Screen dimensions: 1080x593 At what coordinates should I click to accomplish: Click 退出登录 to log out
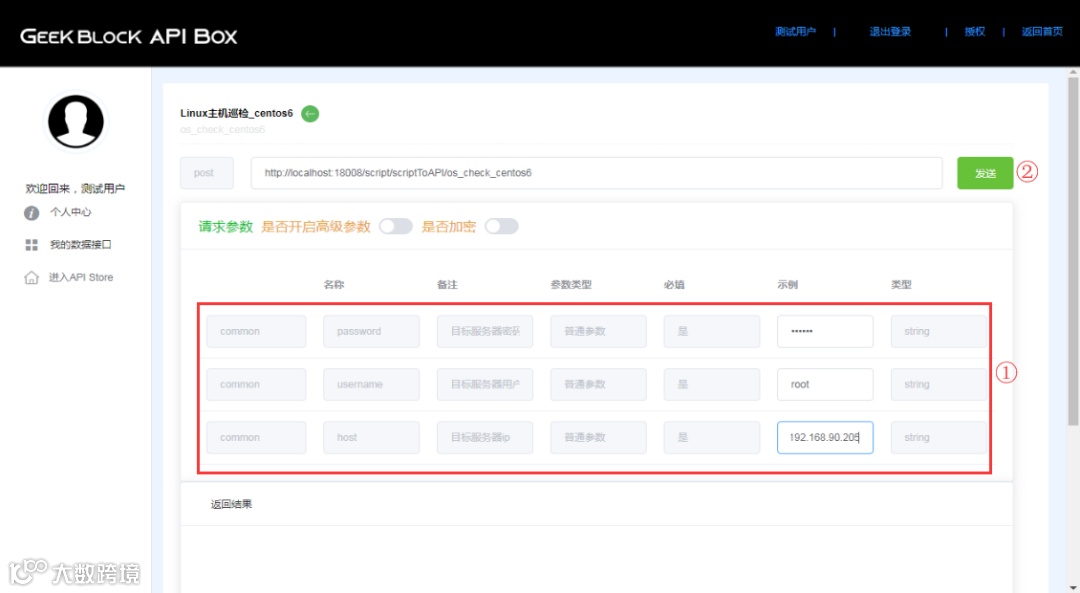pyautogui.click(x=890, y=32)
